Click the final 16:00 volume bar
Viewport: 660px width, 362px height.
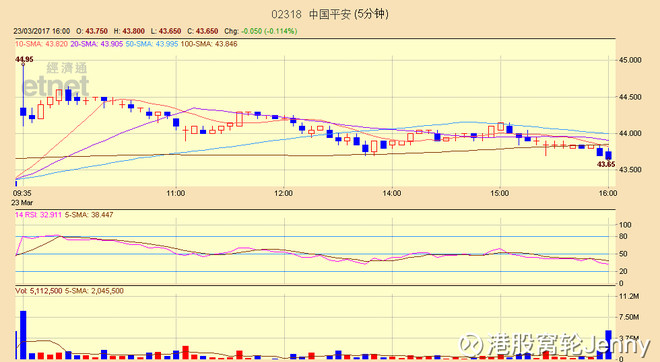point(608,345)
